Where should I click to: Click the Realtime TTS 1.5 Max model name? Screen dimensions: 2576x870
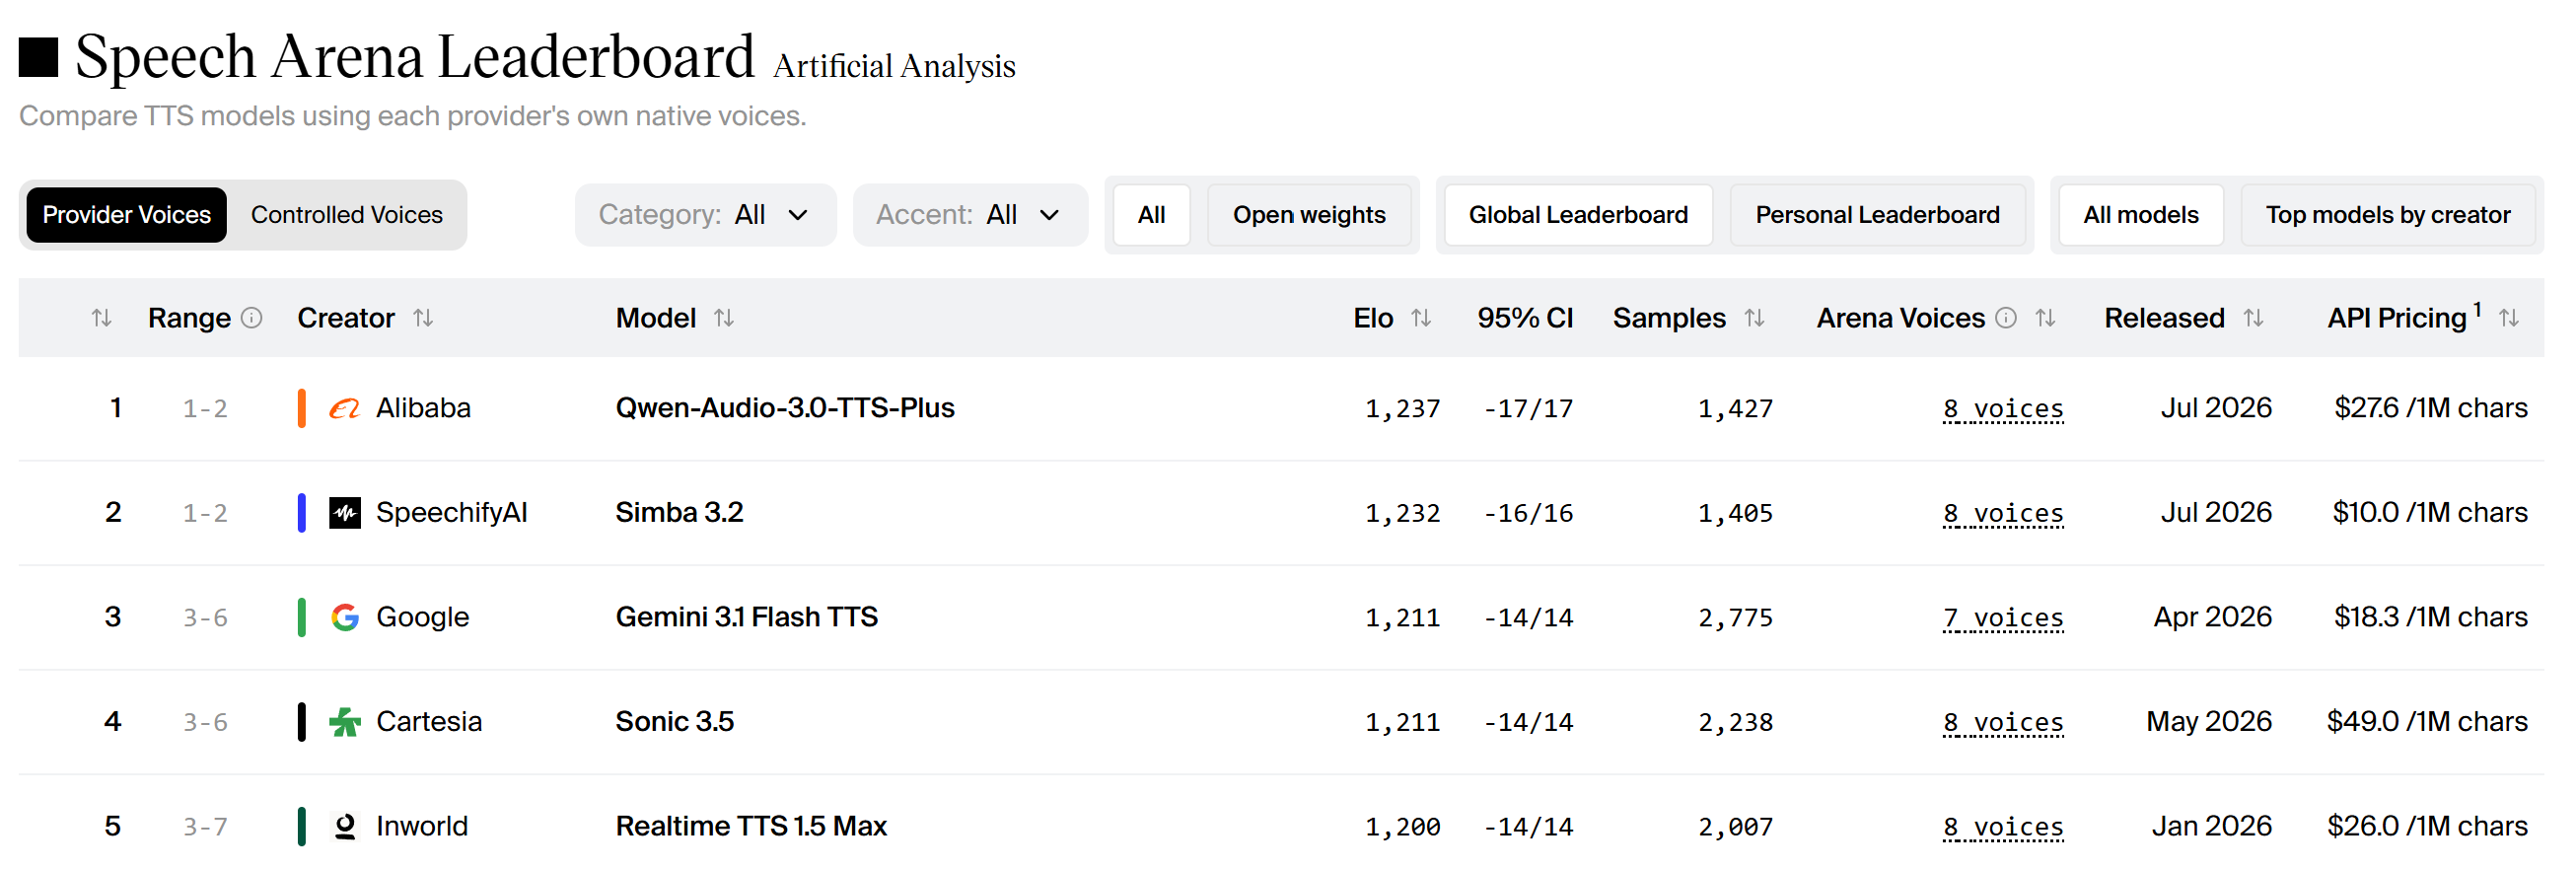pos(751,826)
